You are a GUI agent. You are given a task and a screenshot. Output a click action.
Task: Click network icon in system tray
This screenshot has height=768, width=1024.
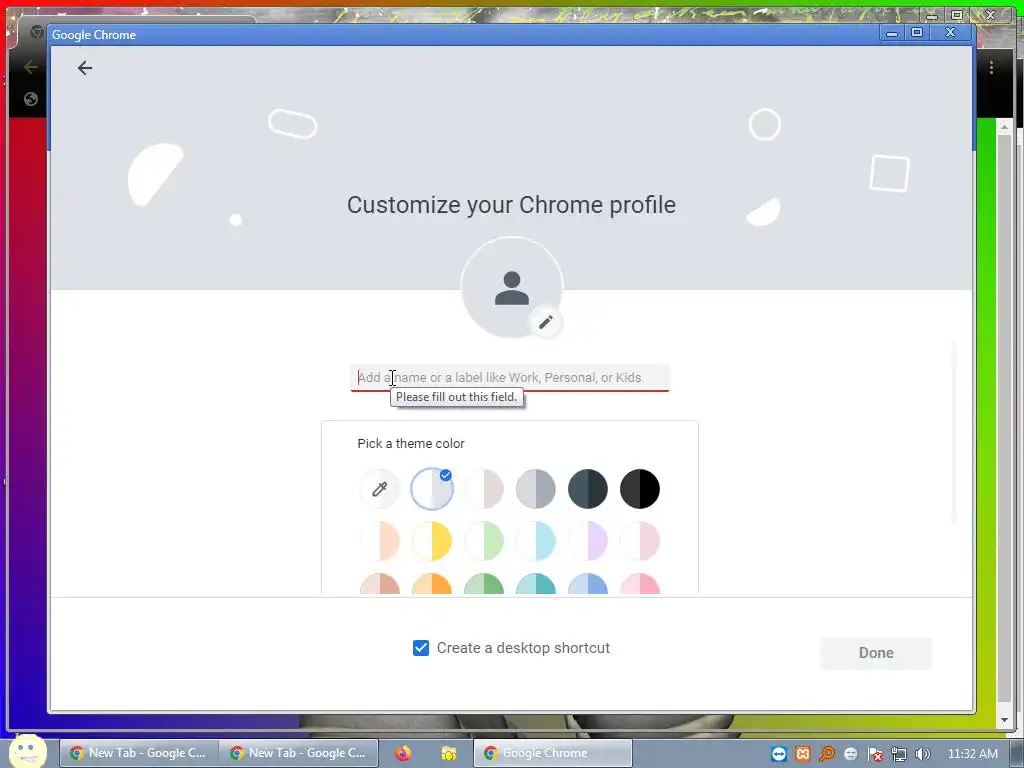pos(899,755)
